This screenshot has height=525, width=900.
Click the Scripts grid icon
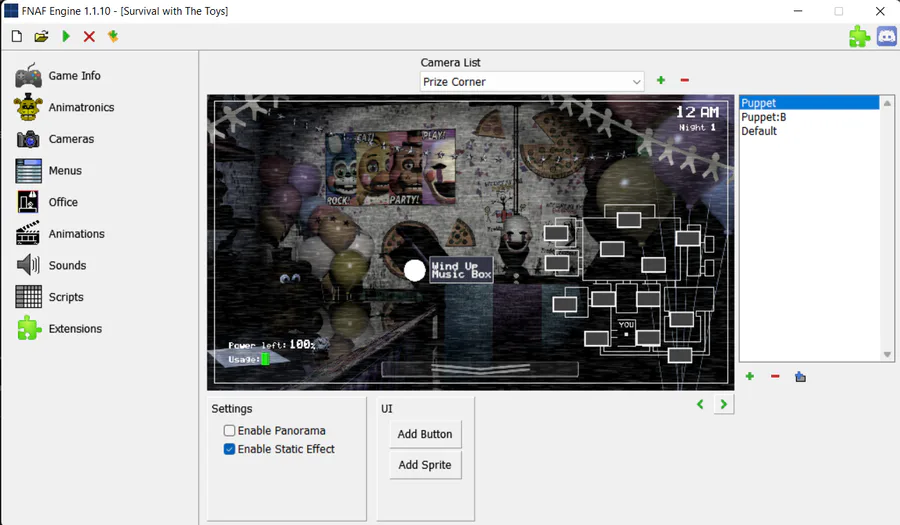(x=28, y=297)
